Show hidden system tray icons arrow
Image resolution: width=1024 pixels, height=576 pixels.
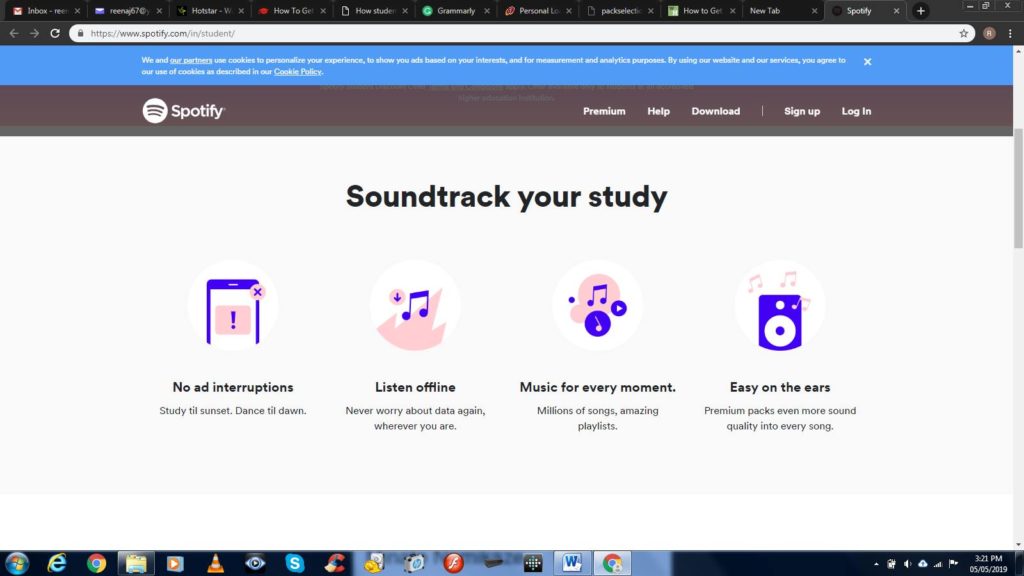pyautogui.click(x=876, y=564)
